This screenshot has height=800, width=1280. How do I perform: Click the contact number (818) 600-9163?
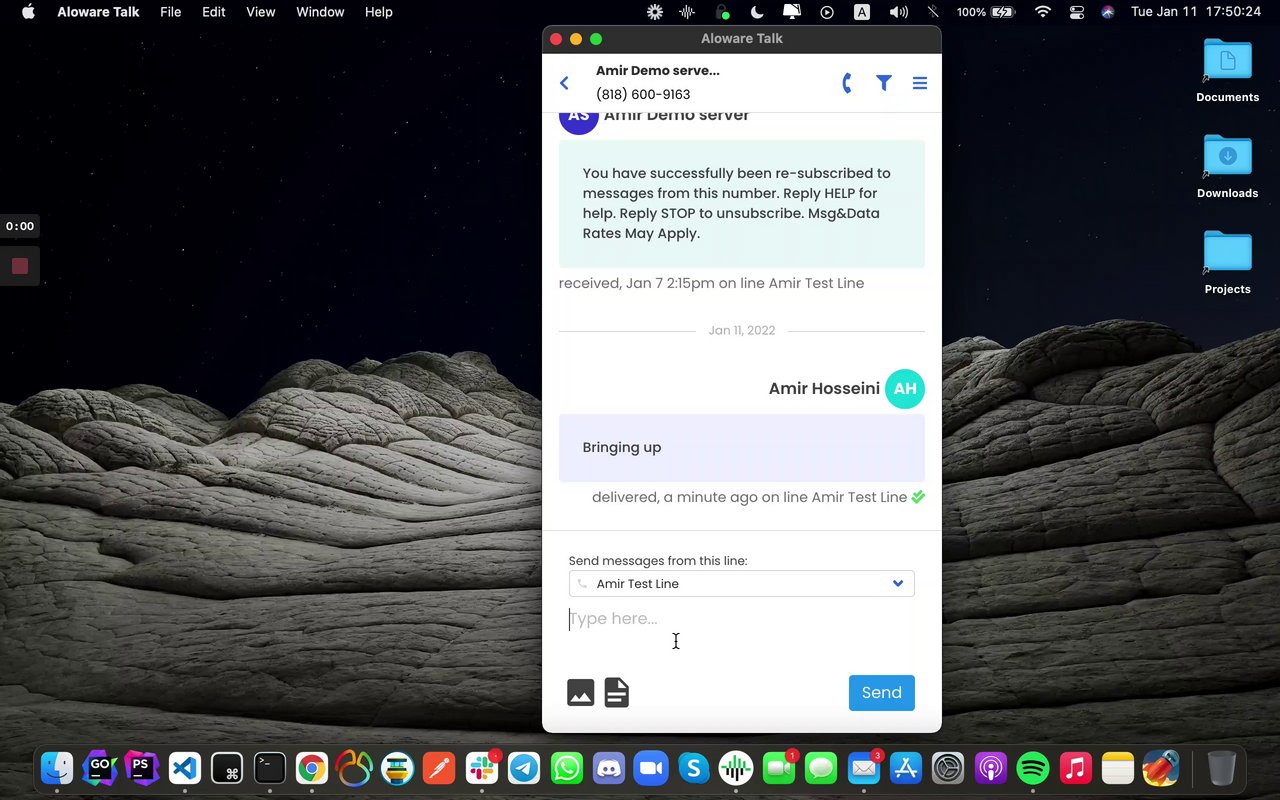pos(643,94)
